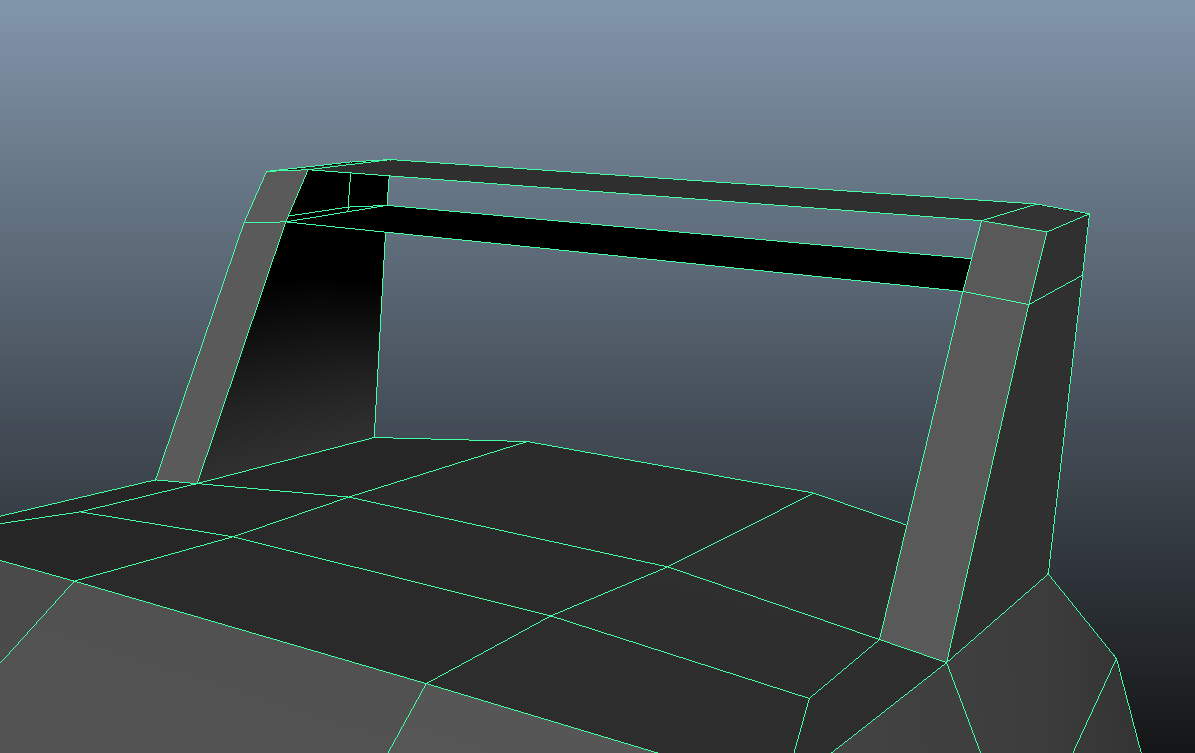Click the top-right corner vertex of the roof bar
This screenshot has height=753, width=1195.
point(1088,214)
